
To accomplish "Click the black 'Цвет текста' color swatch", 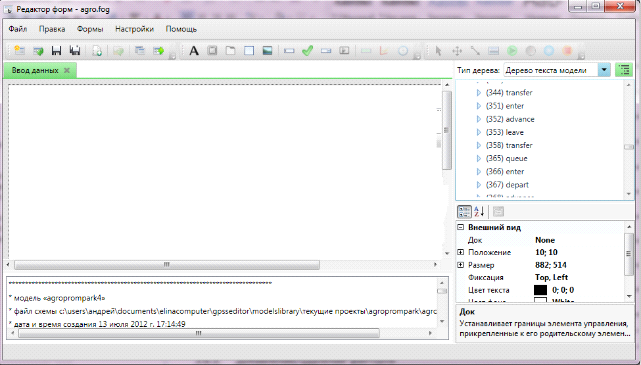I will tap(540, 290).
